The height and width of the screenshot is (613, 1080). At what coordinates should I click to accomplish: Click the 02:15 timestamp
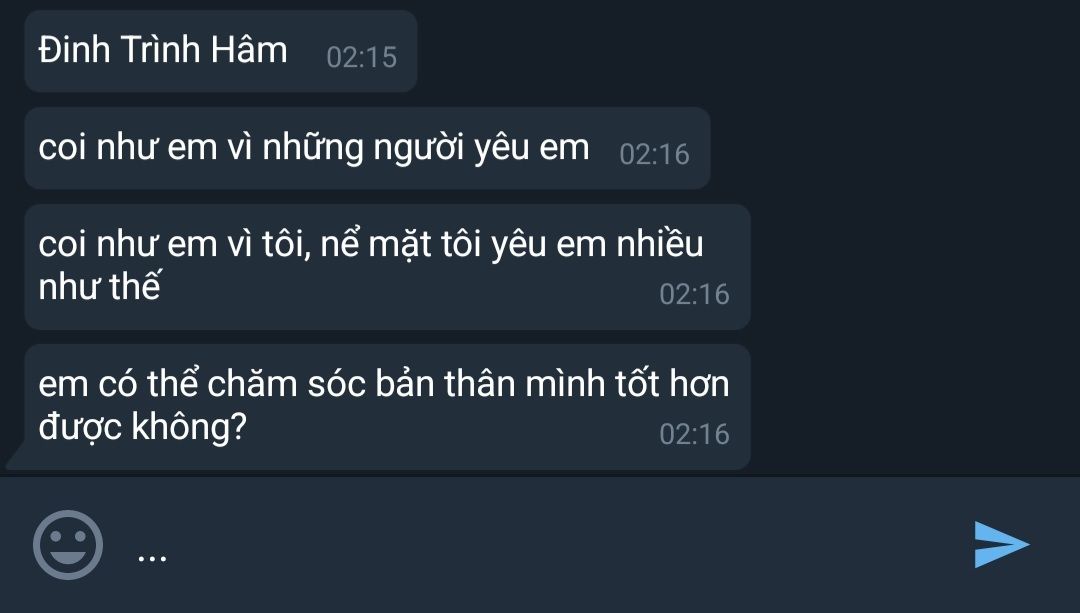click(x=362, y=57)
